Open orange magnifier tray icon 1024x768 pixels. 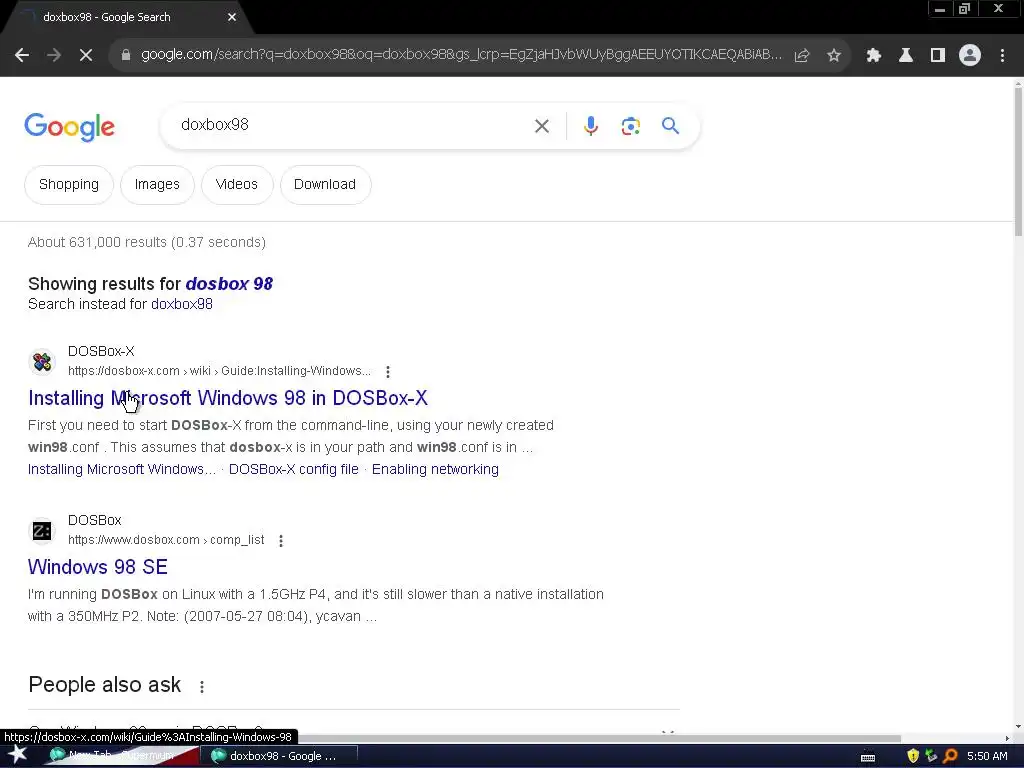click(950, 756)
